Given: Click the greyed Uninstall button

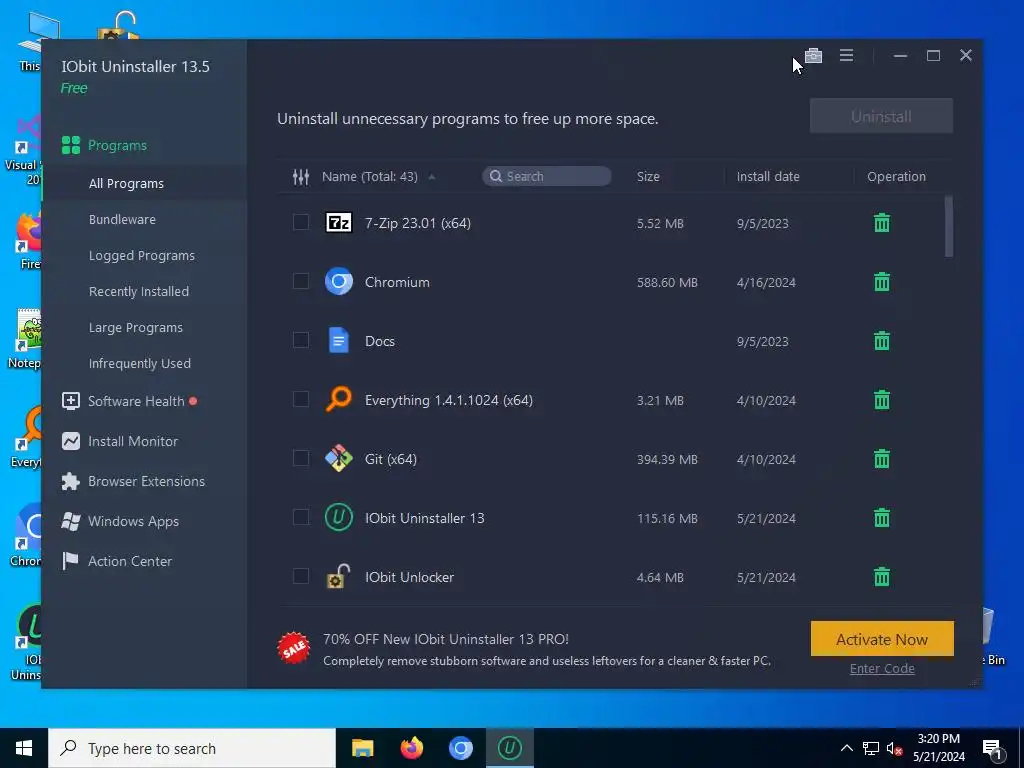Looking at the screenshot, I should pos(881,116).
